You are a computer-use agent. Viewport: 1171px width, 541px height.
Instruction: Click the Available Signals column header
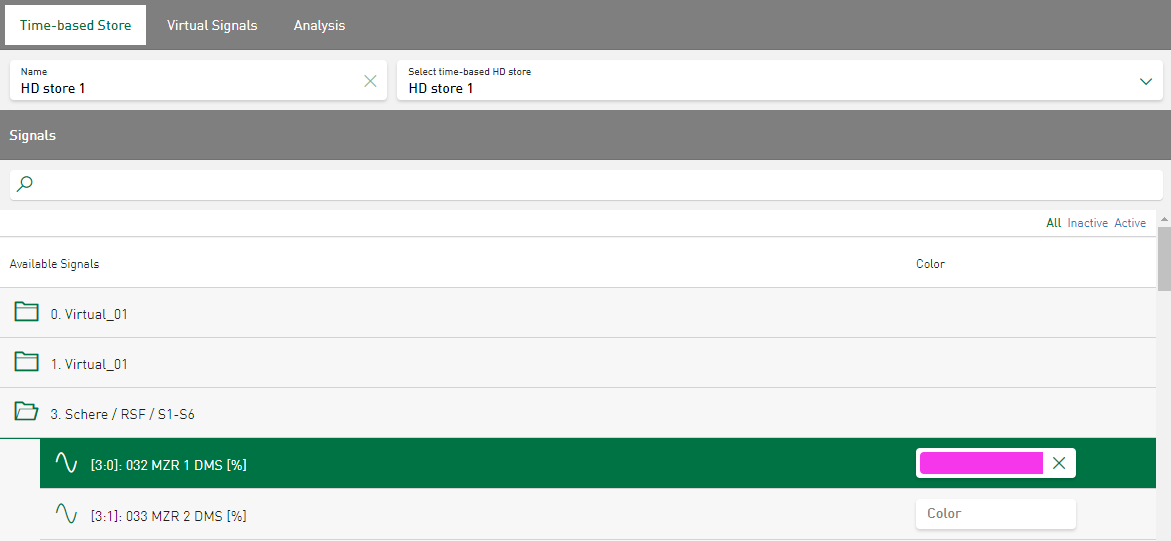coord(55,264)
